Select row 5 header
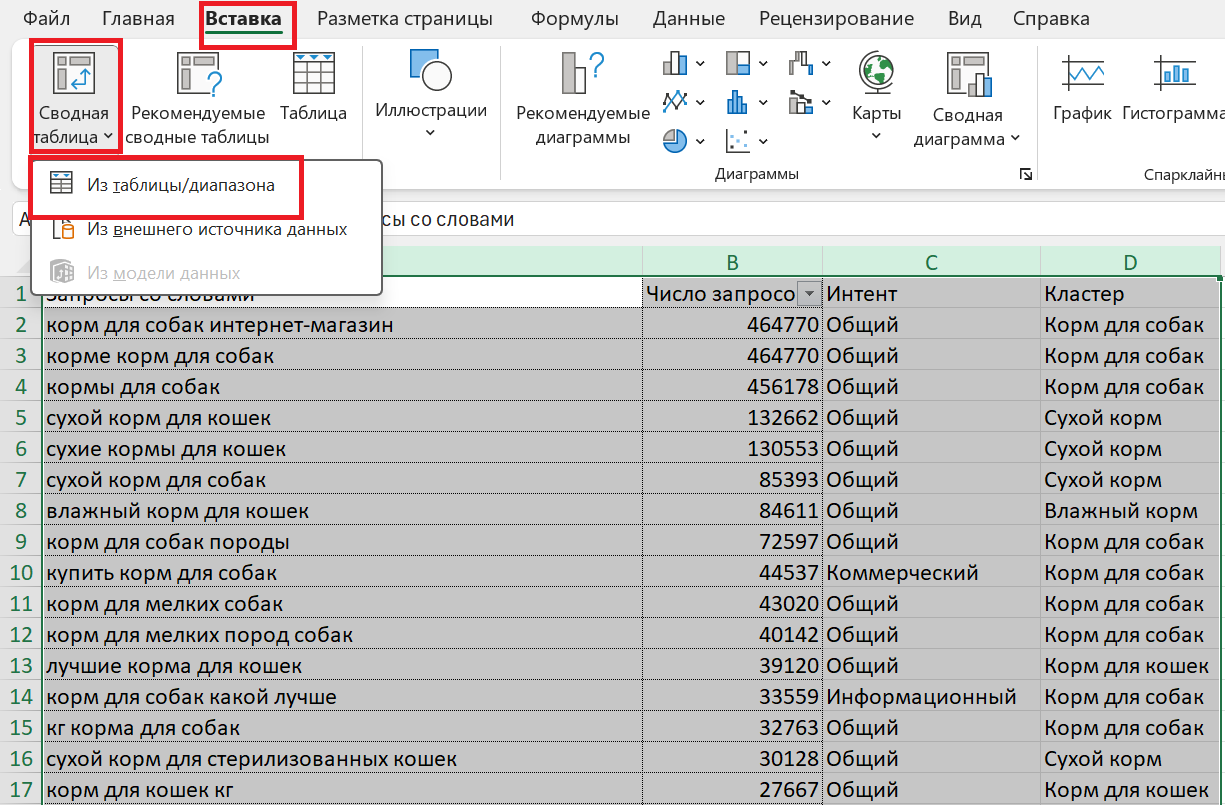1225x805 pixels. point(20,418)
